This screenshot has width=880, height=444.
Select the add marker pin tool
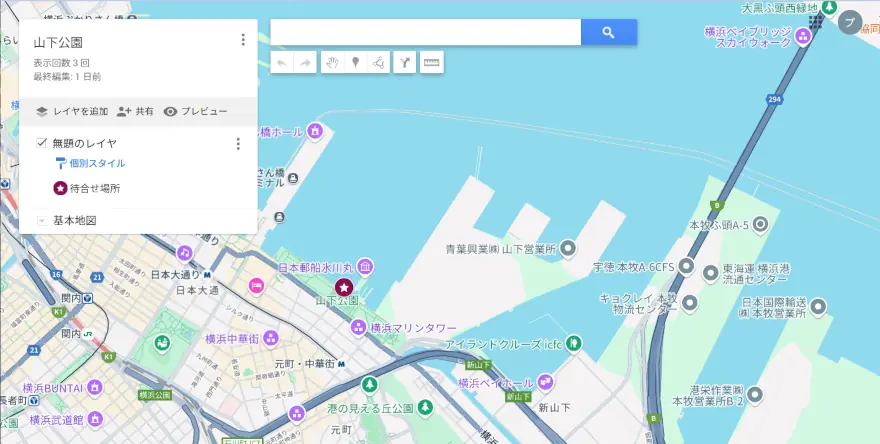click(x=355, y=63)
